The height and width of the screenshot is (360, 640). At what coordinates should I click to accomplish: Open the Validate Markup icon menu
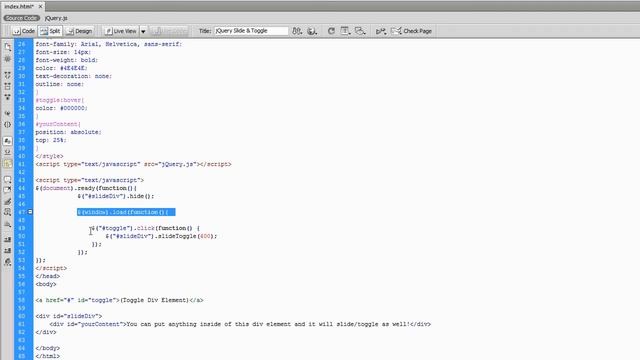[381, 31]
